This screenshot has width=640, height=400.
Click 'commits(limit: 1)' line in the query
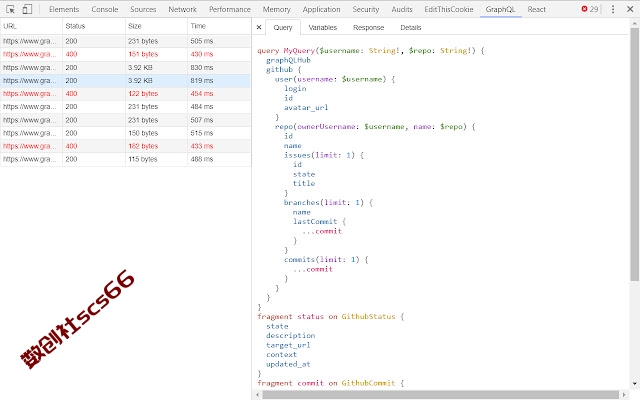(326, 260)
